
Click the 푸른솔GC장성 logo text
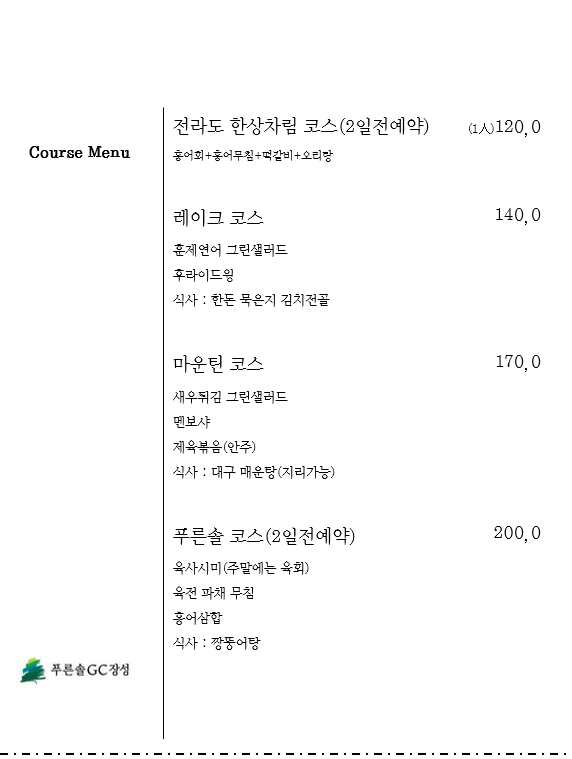pyautogui.click(x=90, y=670)
